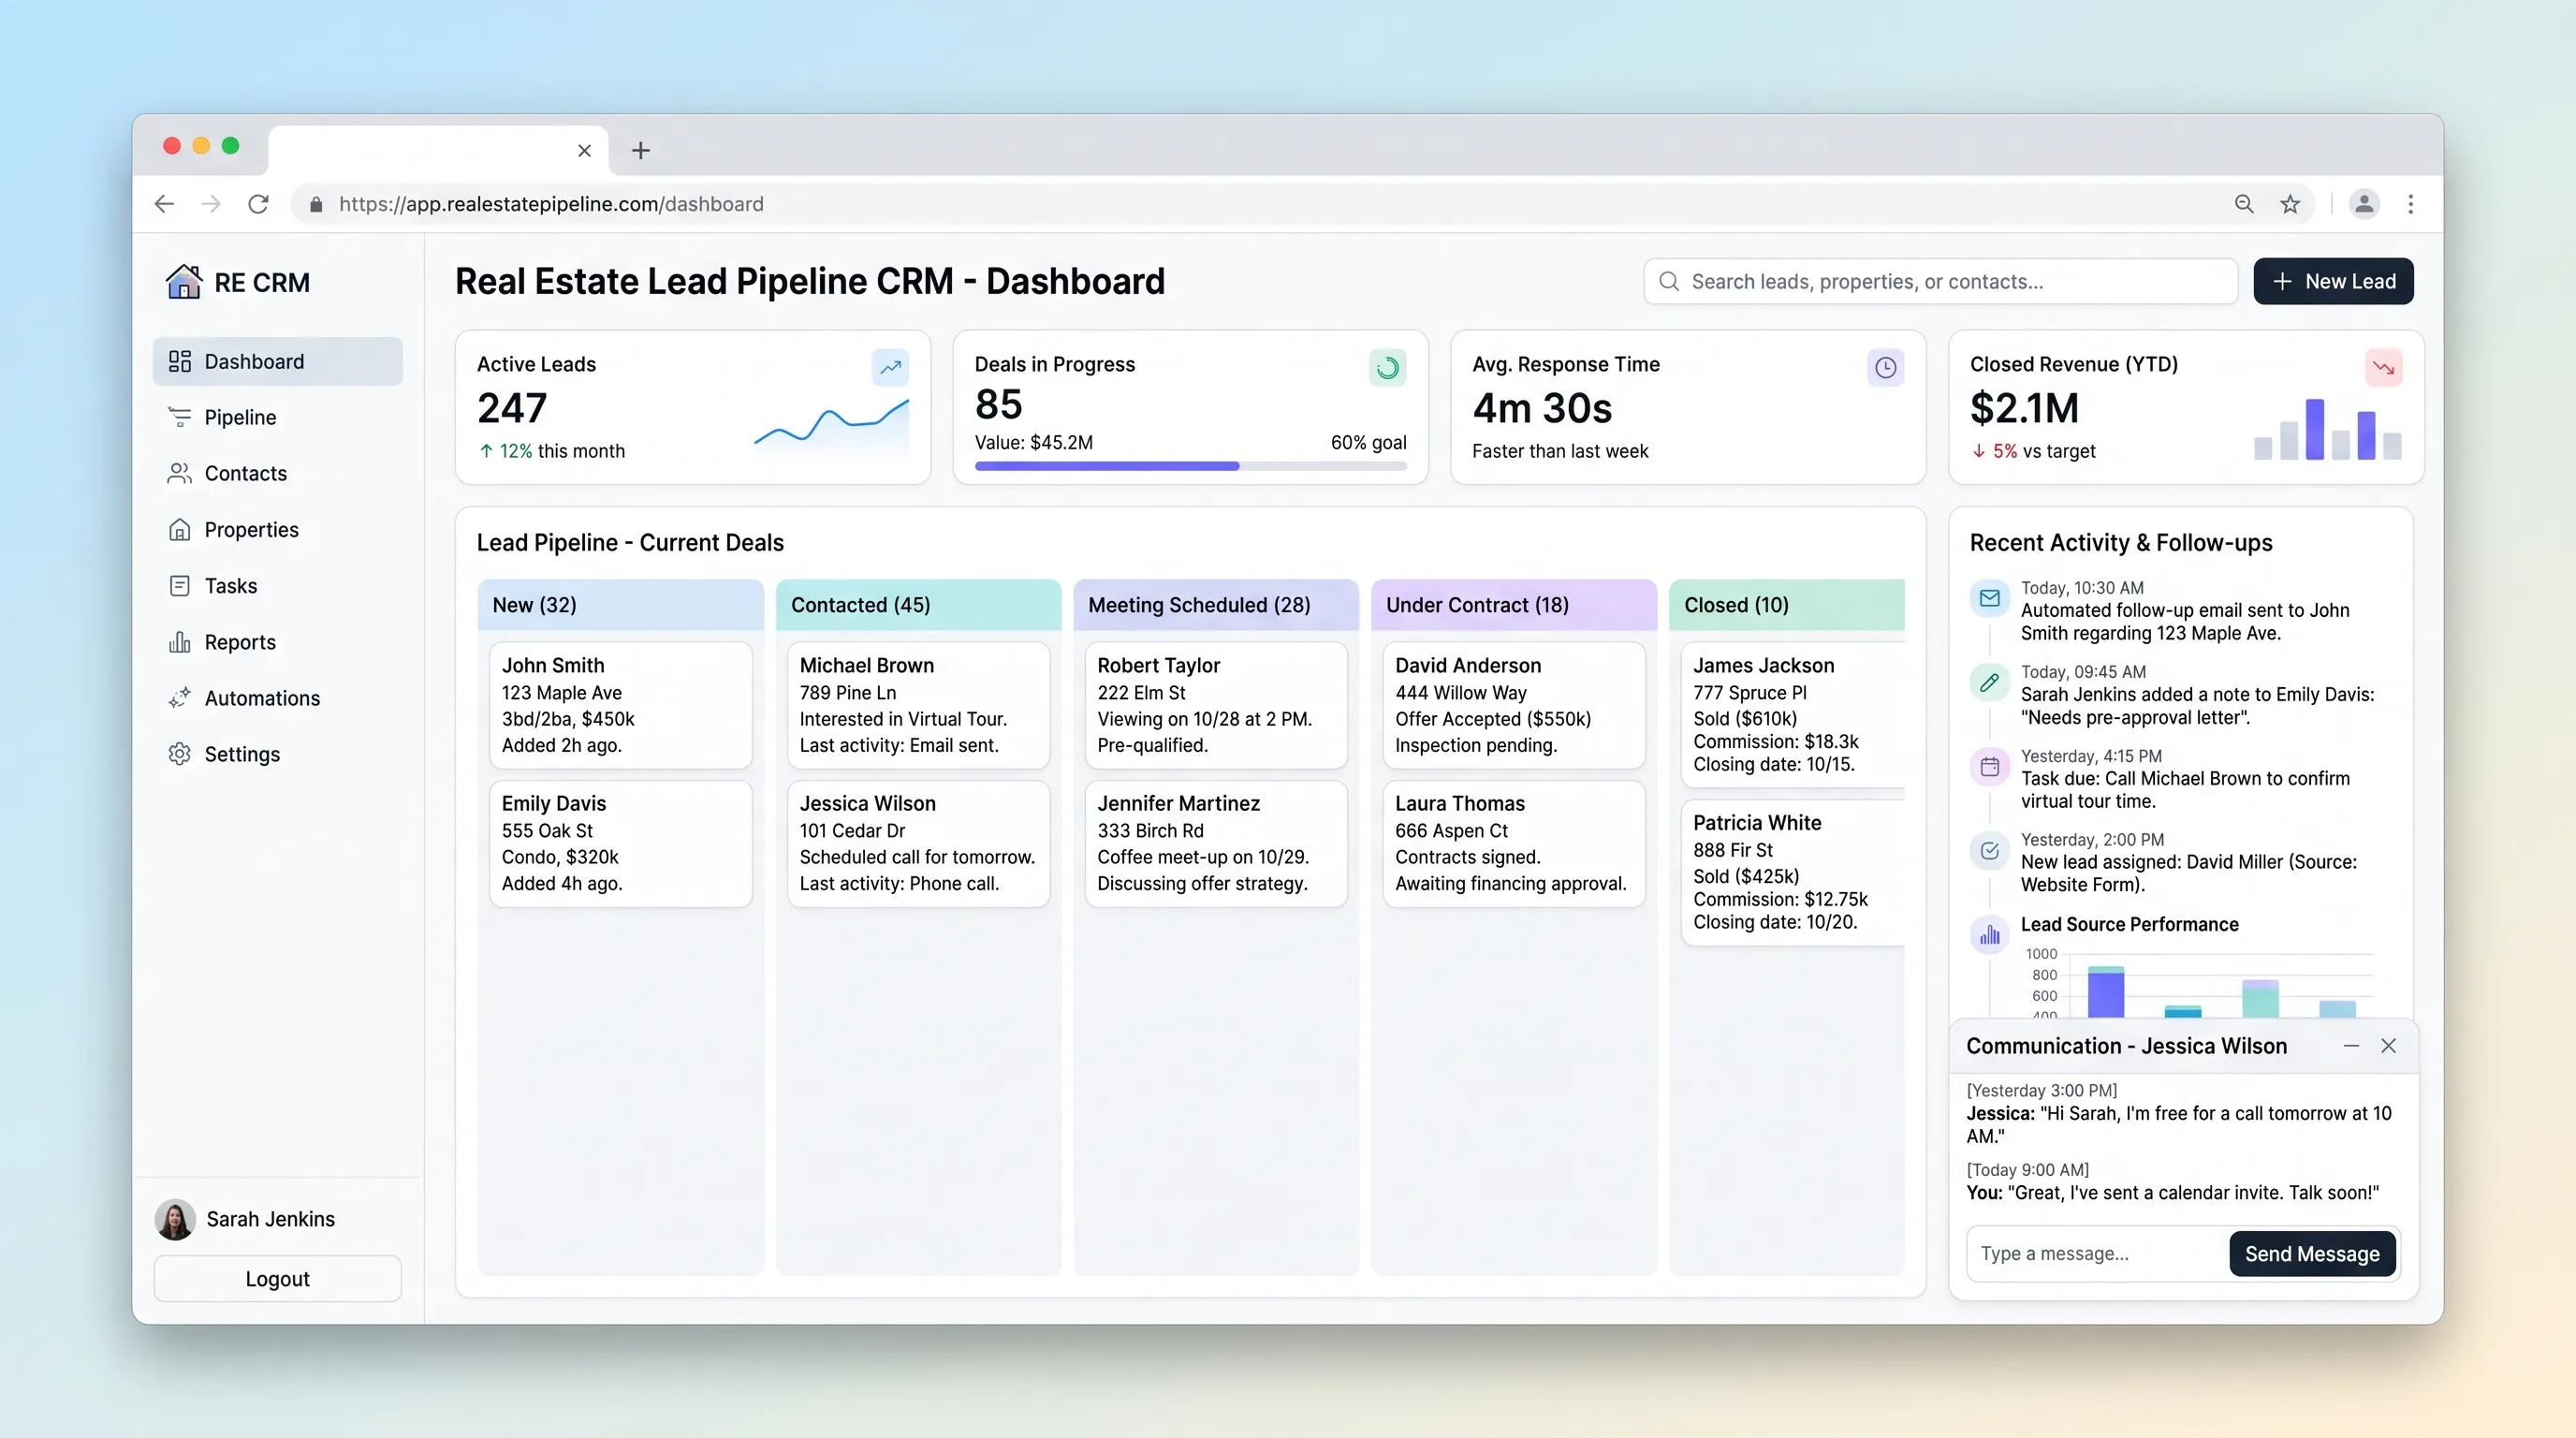
Task: Click the New Lead button
Action: [2333, 281]
